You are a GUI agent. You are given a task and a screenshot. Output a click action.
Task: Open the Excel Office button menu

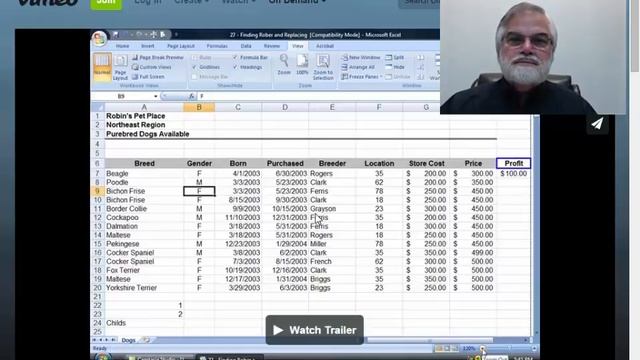click(99, 38)
